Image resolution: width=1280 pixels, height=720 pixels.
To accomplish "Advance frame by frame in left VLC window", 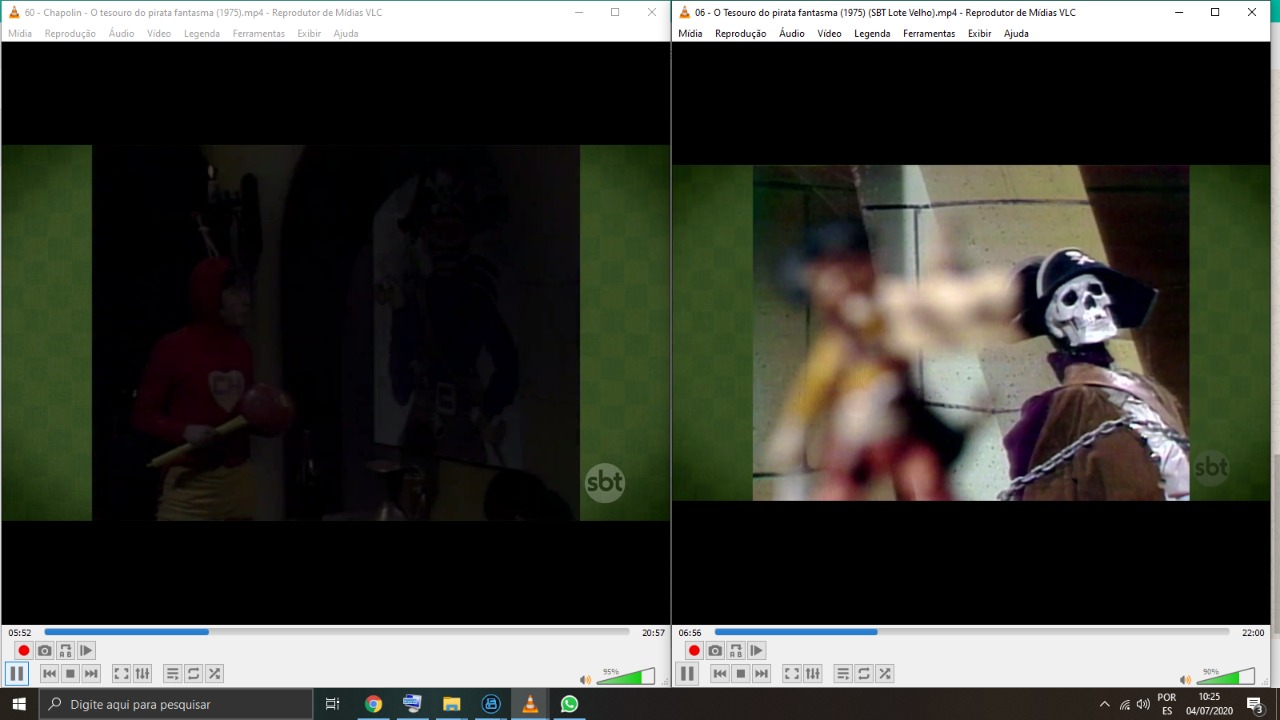I will click(87, 651).
